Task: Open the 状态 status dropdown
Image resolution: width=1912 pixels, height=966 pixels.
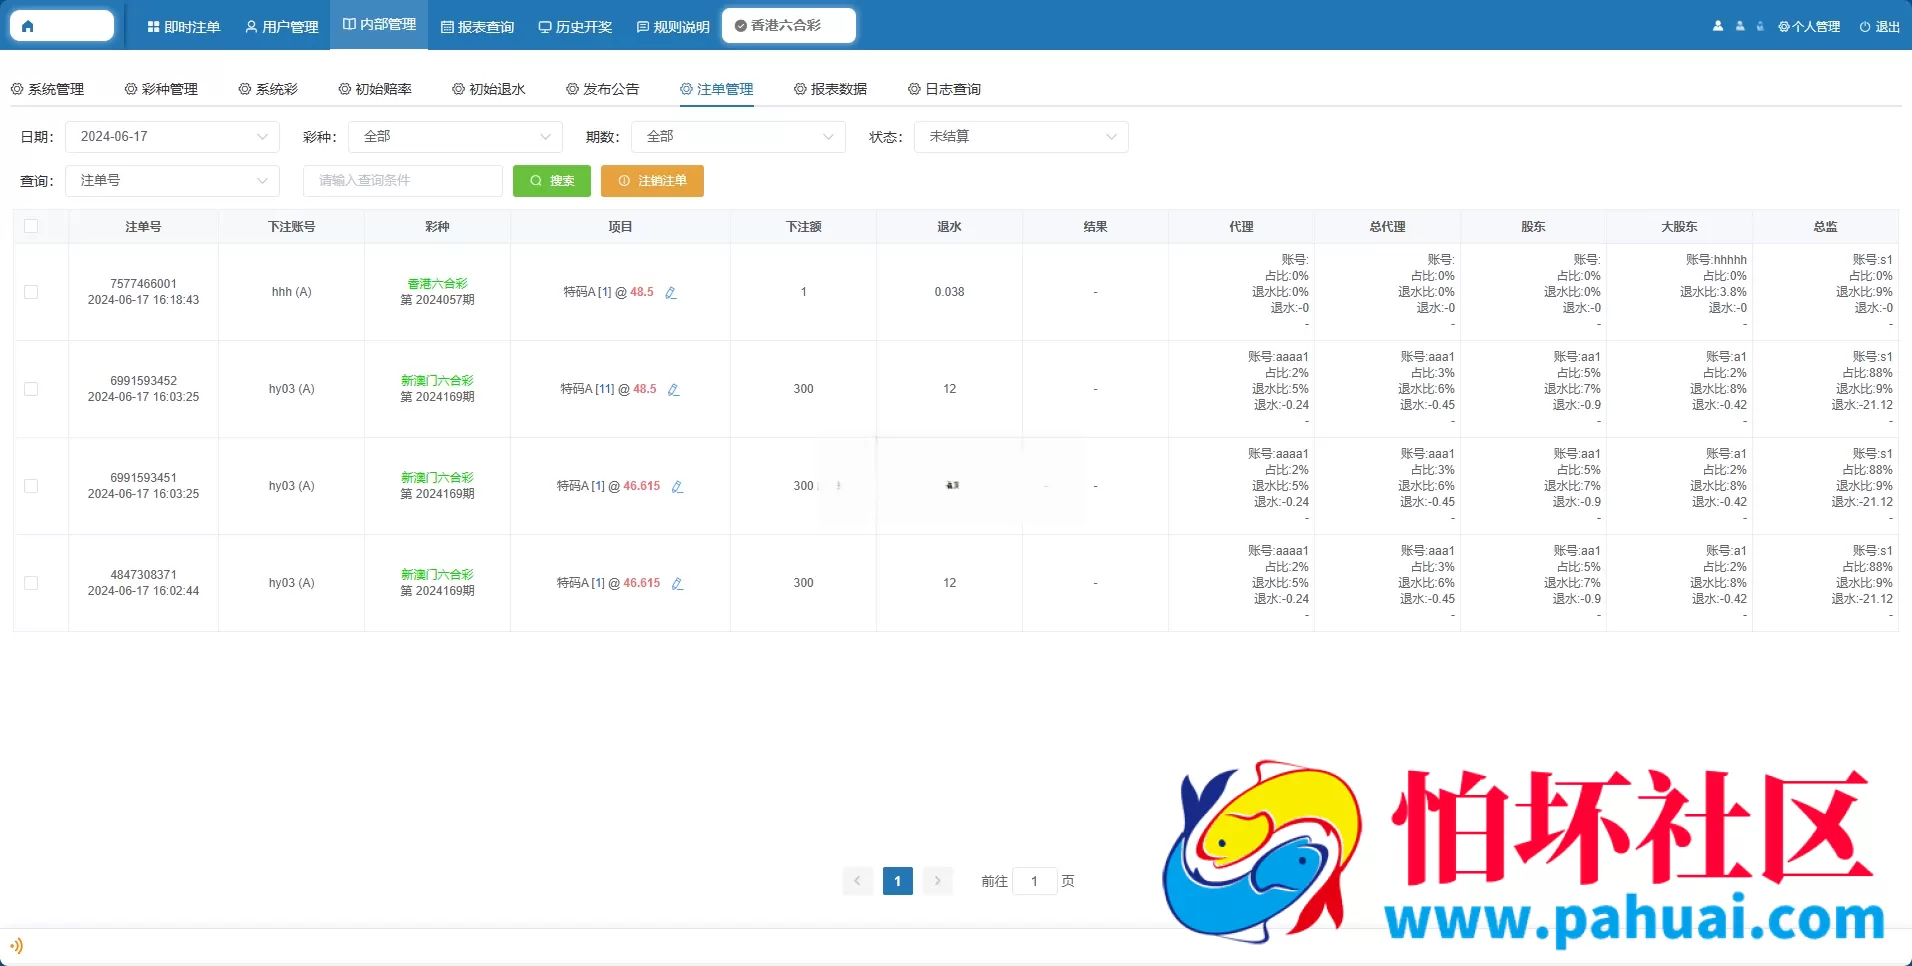Action: [1021, 137]
